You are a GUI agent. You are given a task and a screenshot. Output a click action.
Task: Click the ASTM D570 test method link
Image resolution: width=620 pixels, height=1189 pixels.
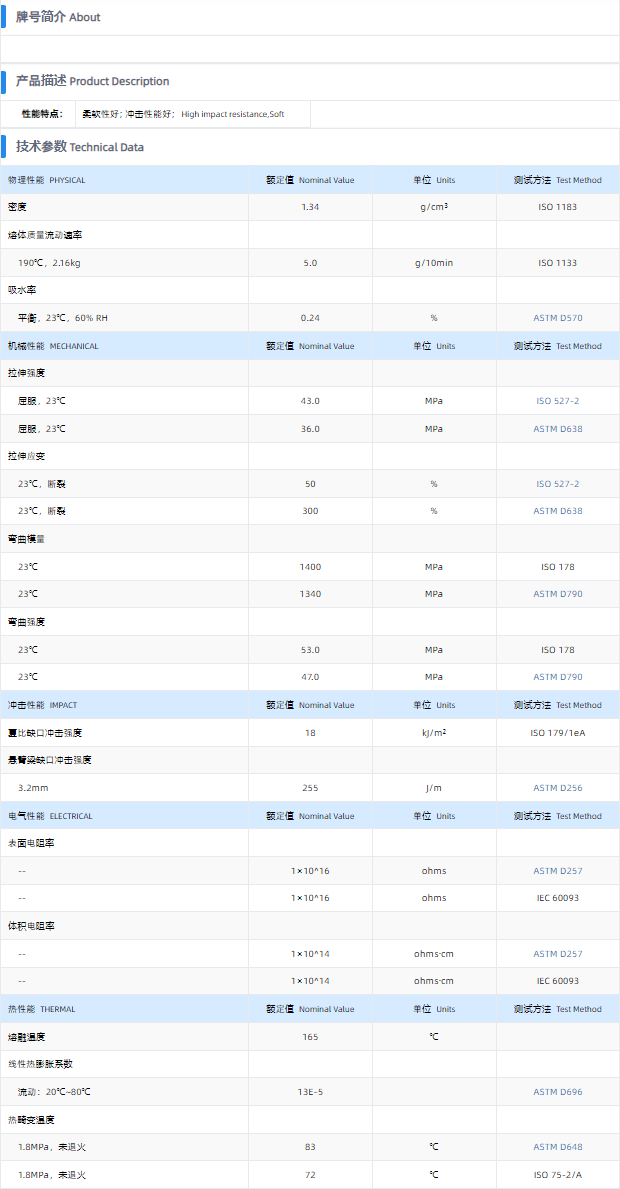pos(557,318)
